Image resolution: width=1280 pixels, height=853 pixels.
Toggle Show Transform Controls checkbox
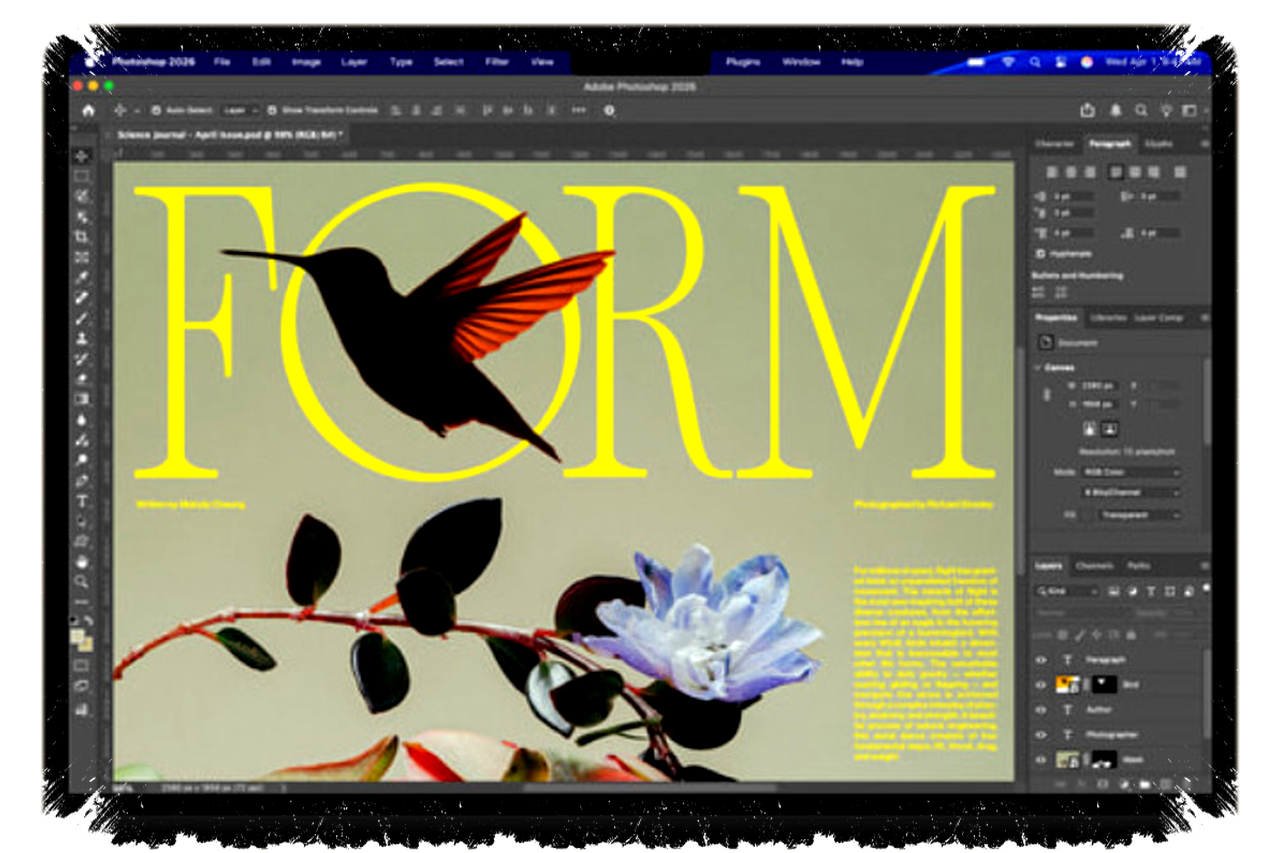coord(273,110)
